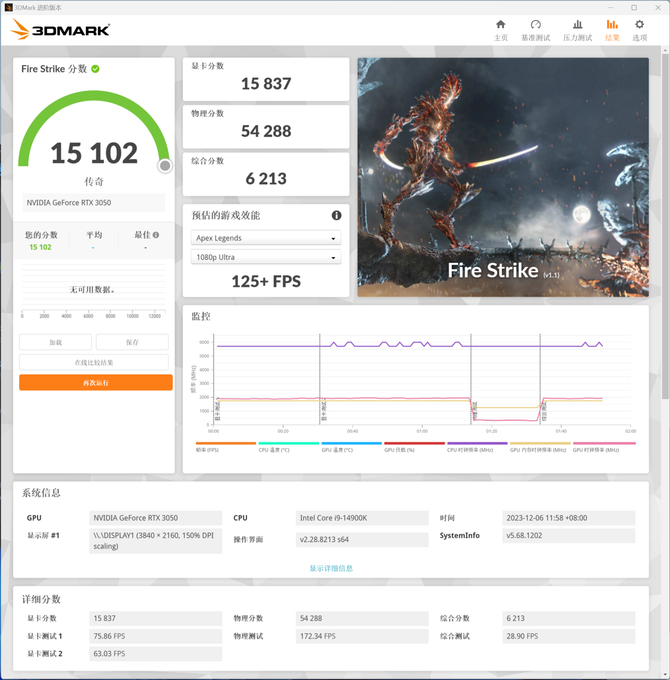Click the 在线比较结果 button
Screen dimensions: 670x680
pyautogui.click(x=95, y=362)
